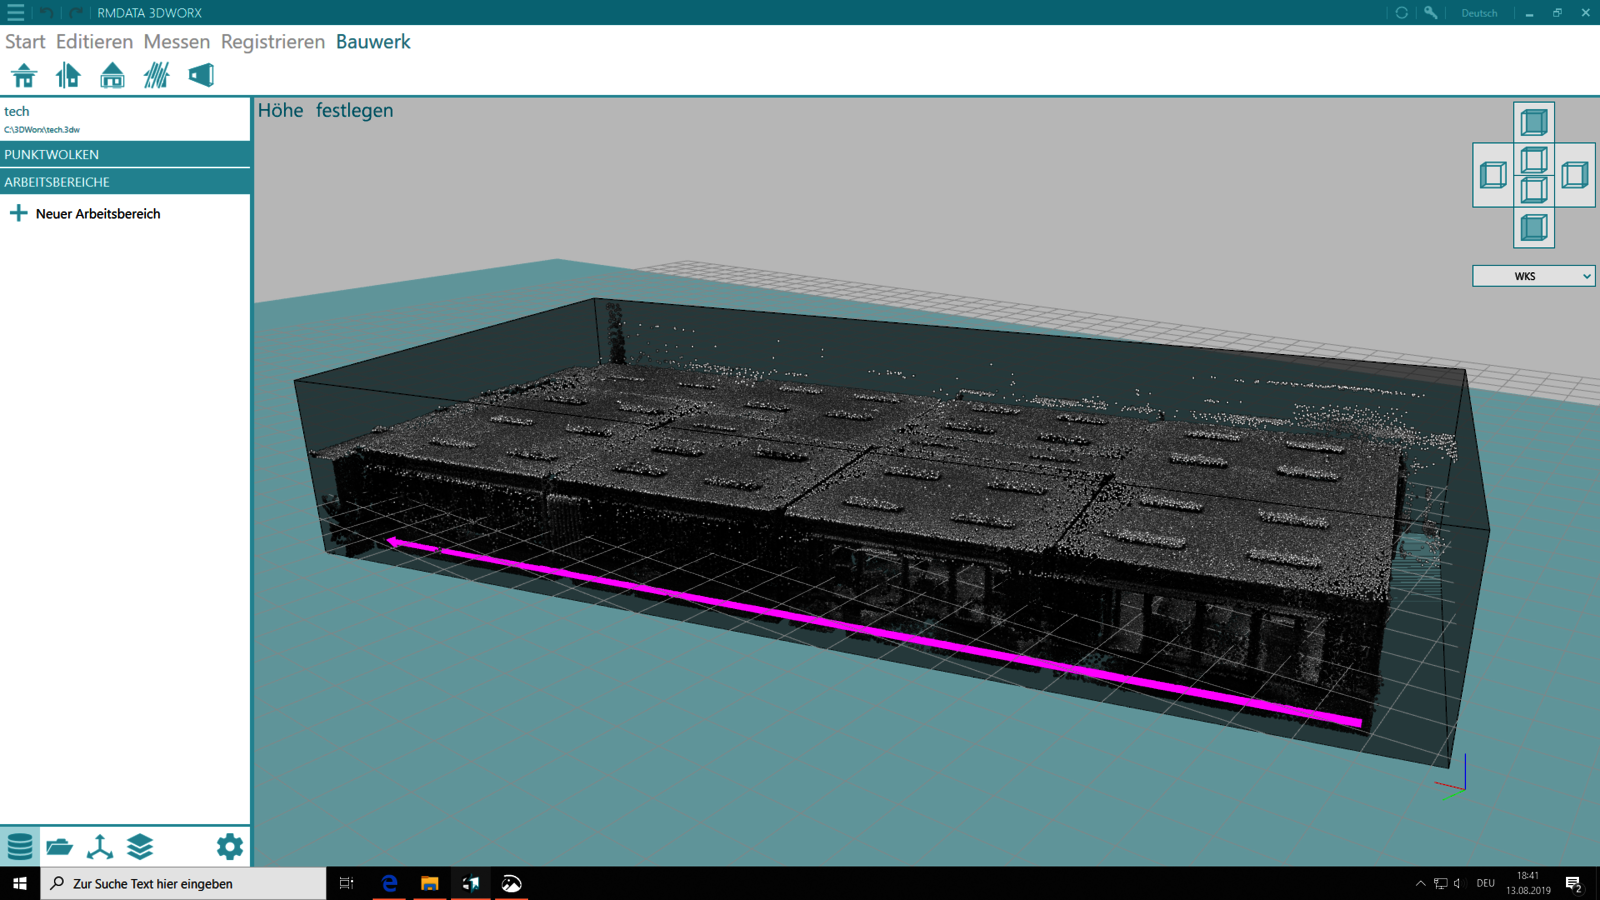Open the layers stack panel icon
Image resolution: width=1600 pixels, height=900 pixels.
(x=140, y=847)
